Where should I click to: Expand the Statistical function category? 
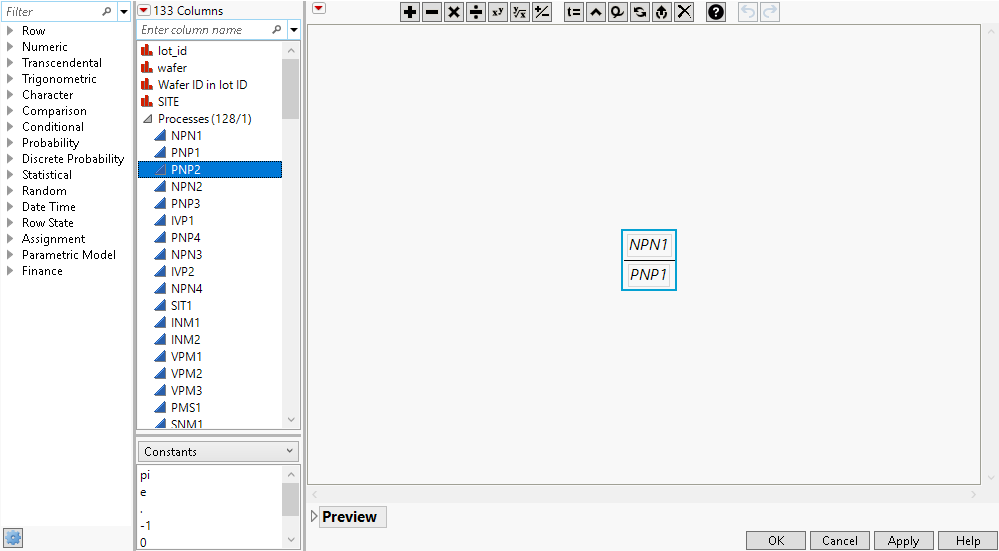point(10,175)
